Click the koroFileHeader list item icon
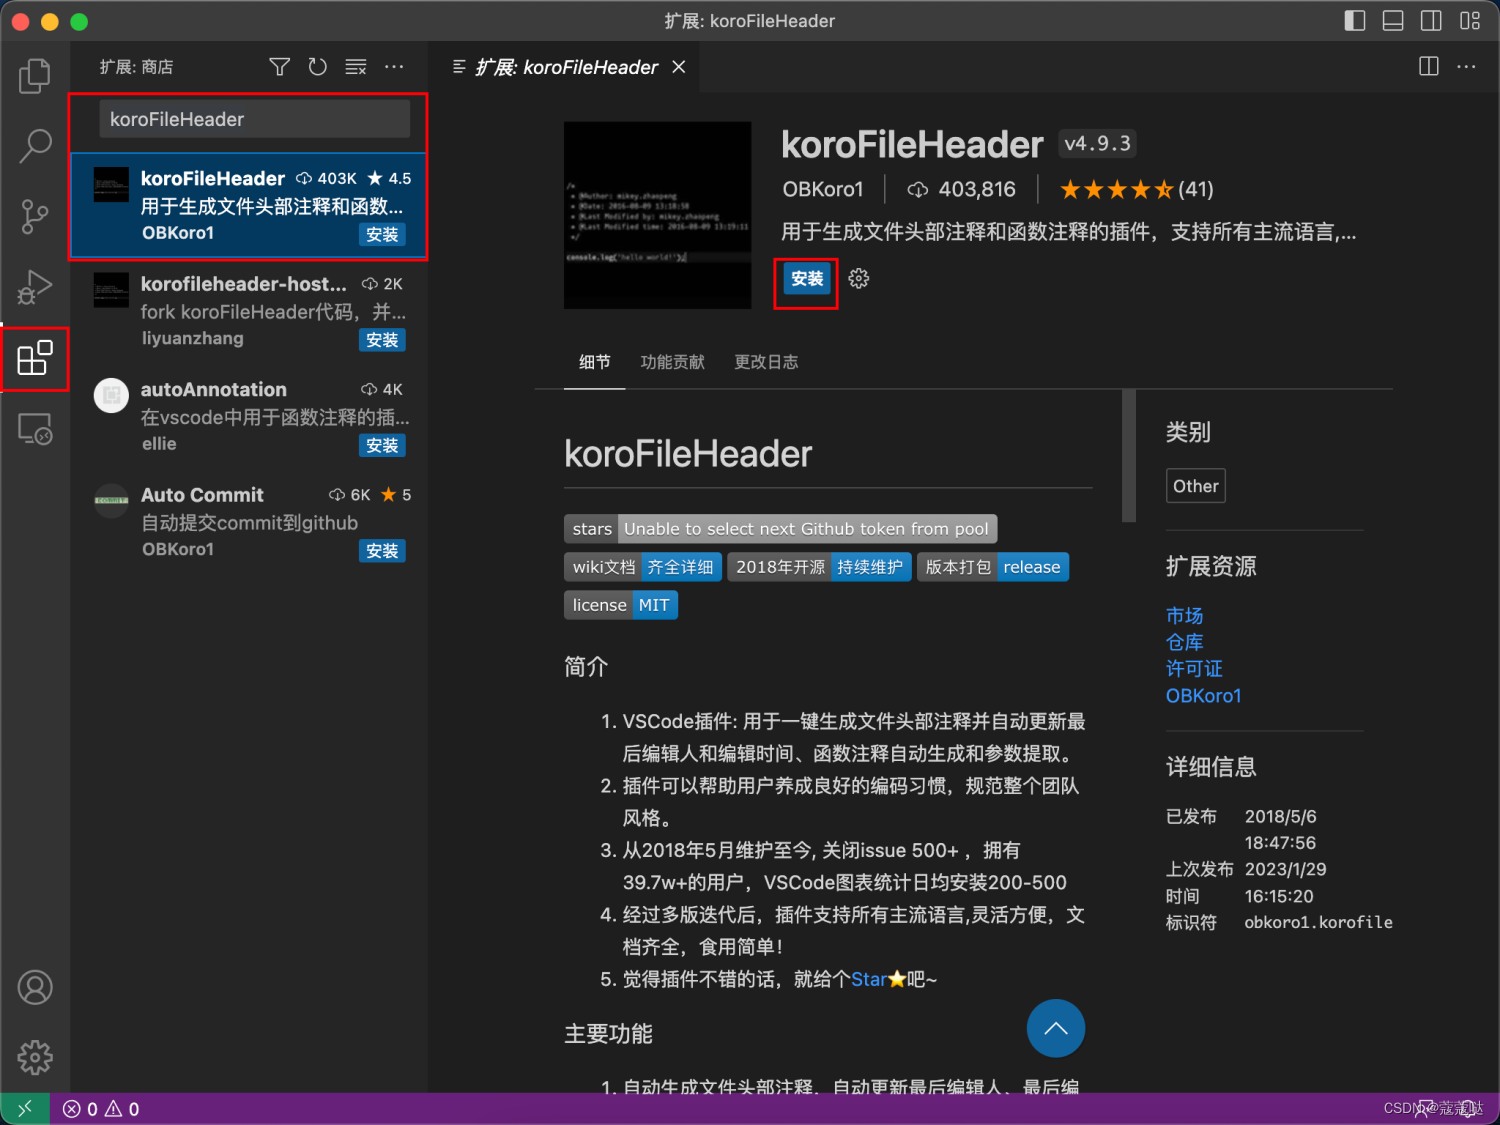The width and height of the screenshot is (1500, 1125). (x=111, y=185)
